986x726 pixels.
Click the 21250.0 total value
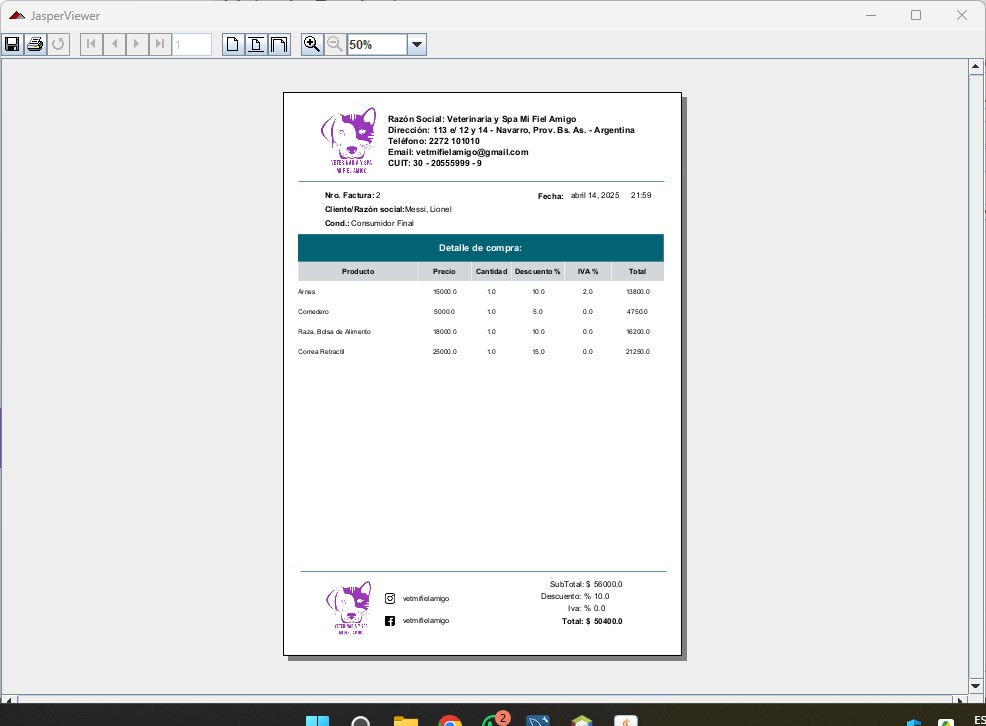pyautogui.click(x=638, y=352)
